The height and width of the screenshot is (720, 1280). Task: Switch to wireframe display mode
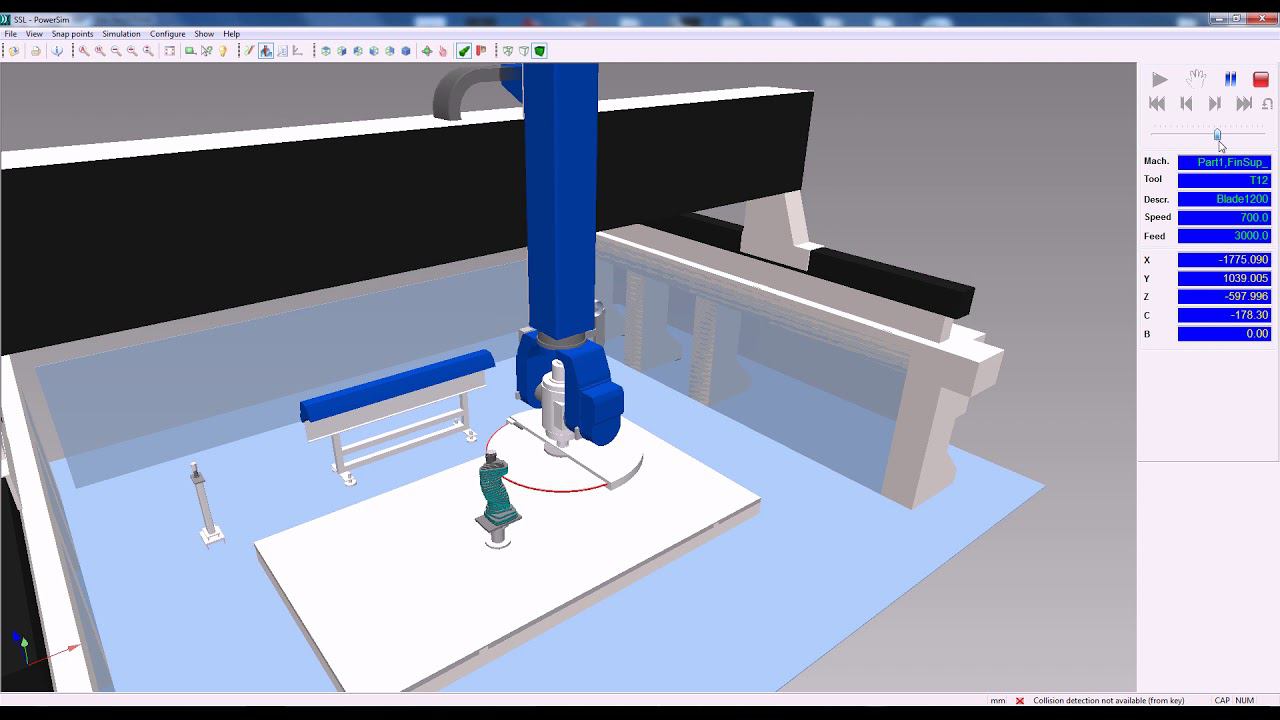(507, 51)
